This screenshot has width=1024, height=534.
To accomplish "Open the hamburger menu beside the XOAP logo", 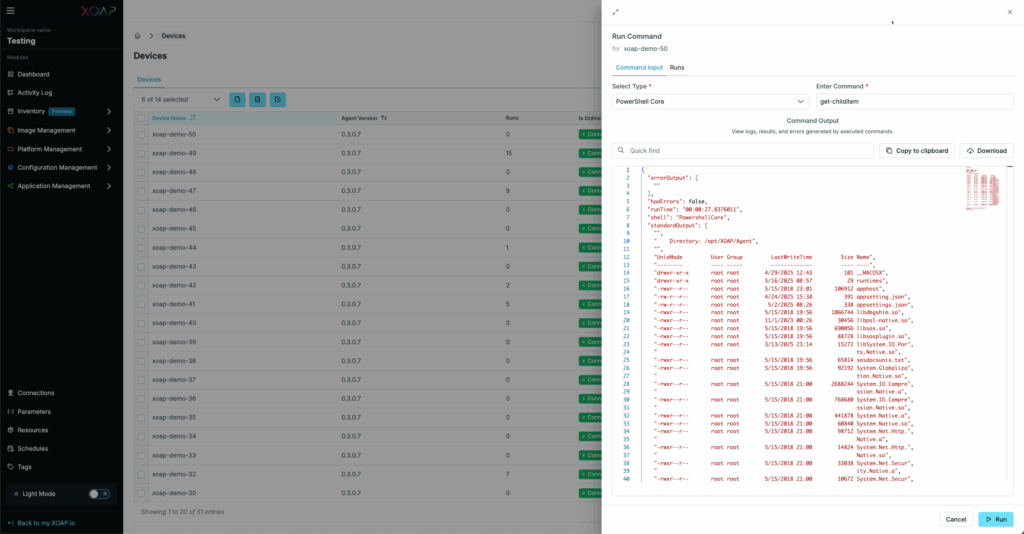I will (12, 13).
